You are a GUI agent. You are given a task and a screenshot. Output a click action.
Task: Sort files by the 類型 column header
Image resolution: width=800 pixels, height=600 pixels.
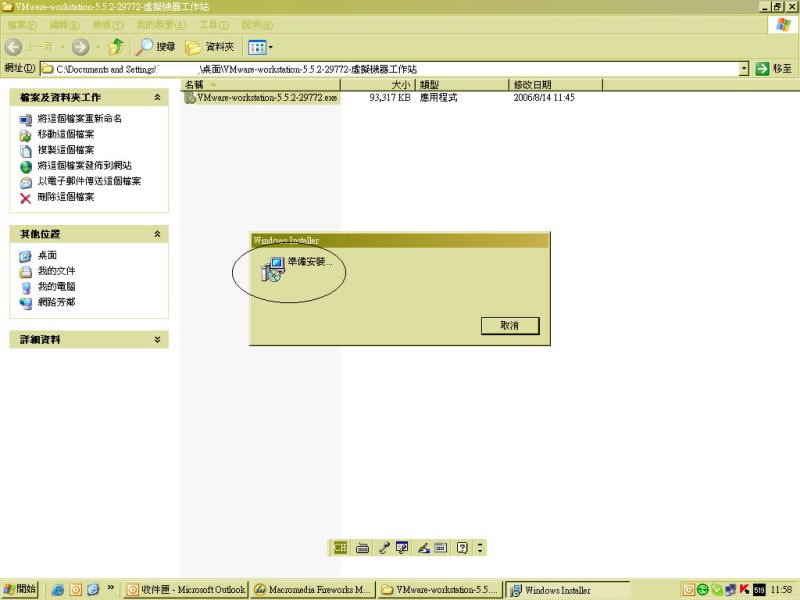point(462,85)
